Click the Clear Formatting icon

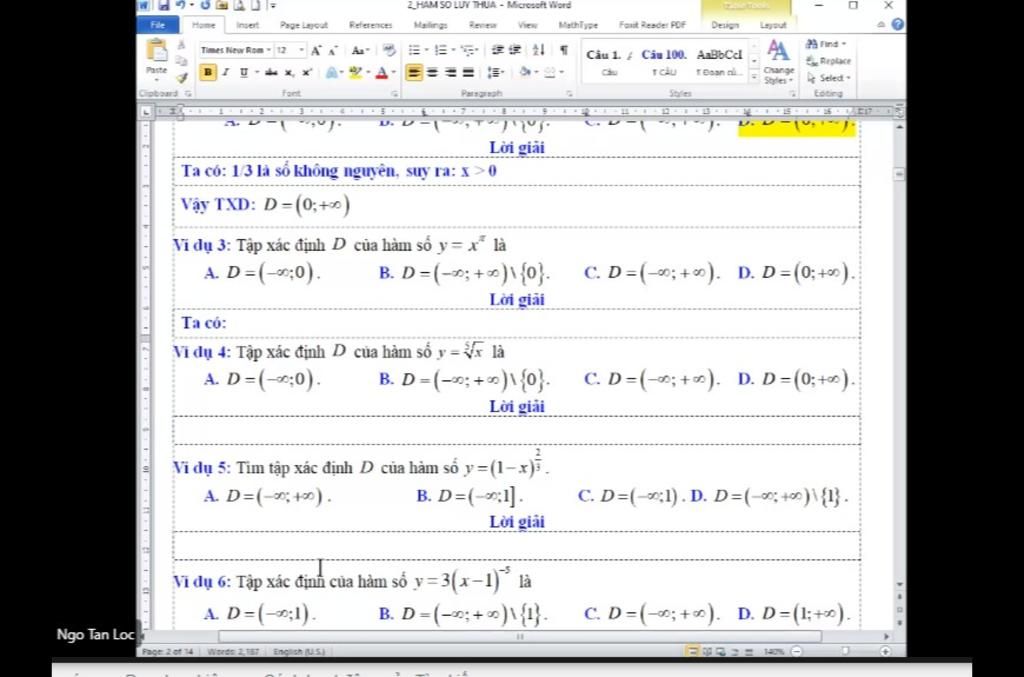pyautogui.click(x=389, y=50)
